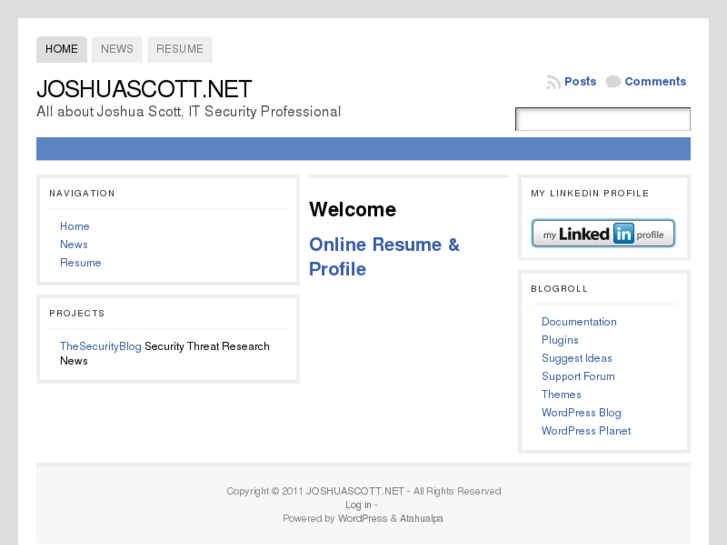The height and width of the screenshot is (545, 727).
Task: Select Home in the Navigation sidebar
Action: (x=75, y=226)
